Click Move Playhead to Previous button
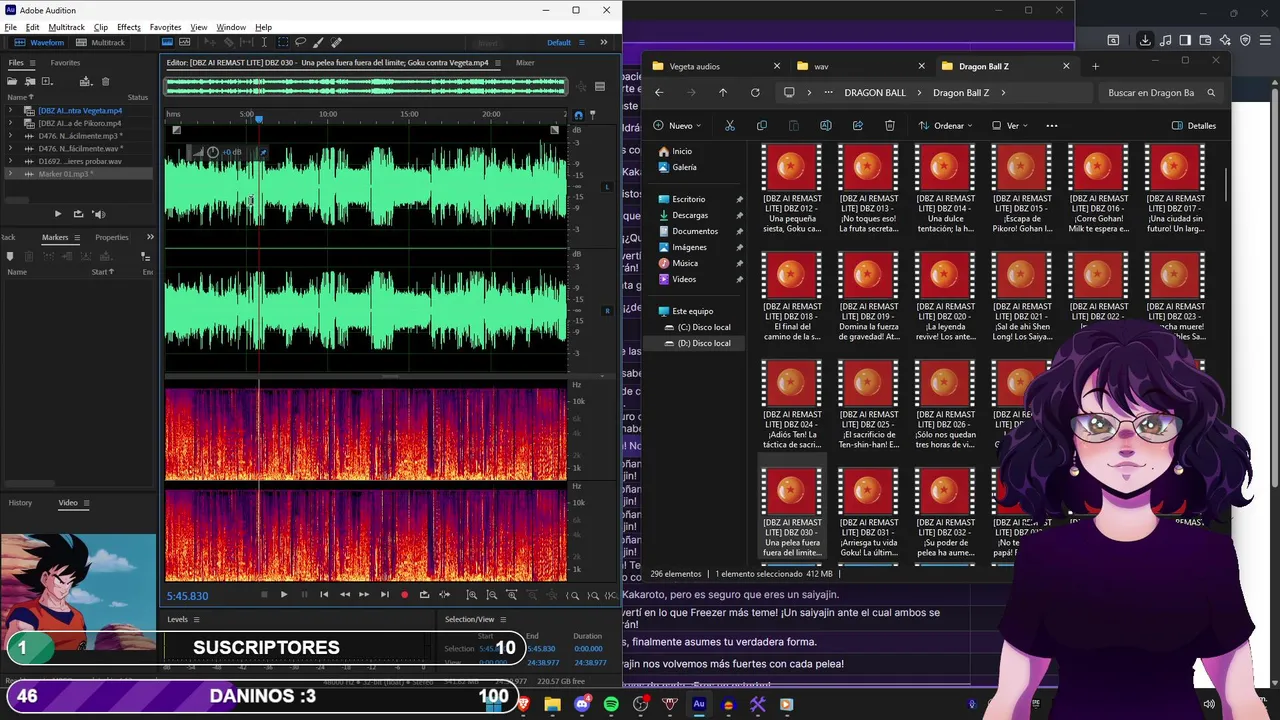This screenshot has height=720, width=1280. tap(324, 595)
